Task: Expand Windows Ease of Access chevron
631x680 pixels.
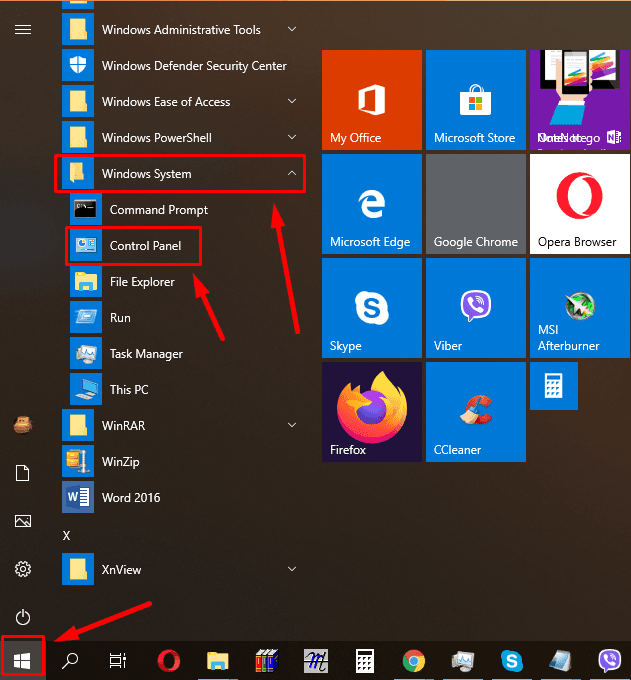Action: [292, 101]
